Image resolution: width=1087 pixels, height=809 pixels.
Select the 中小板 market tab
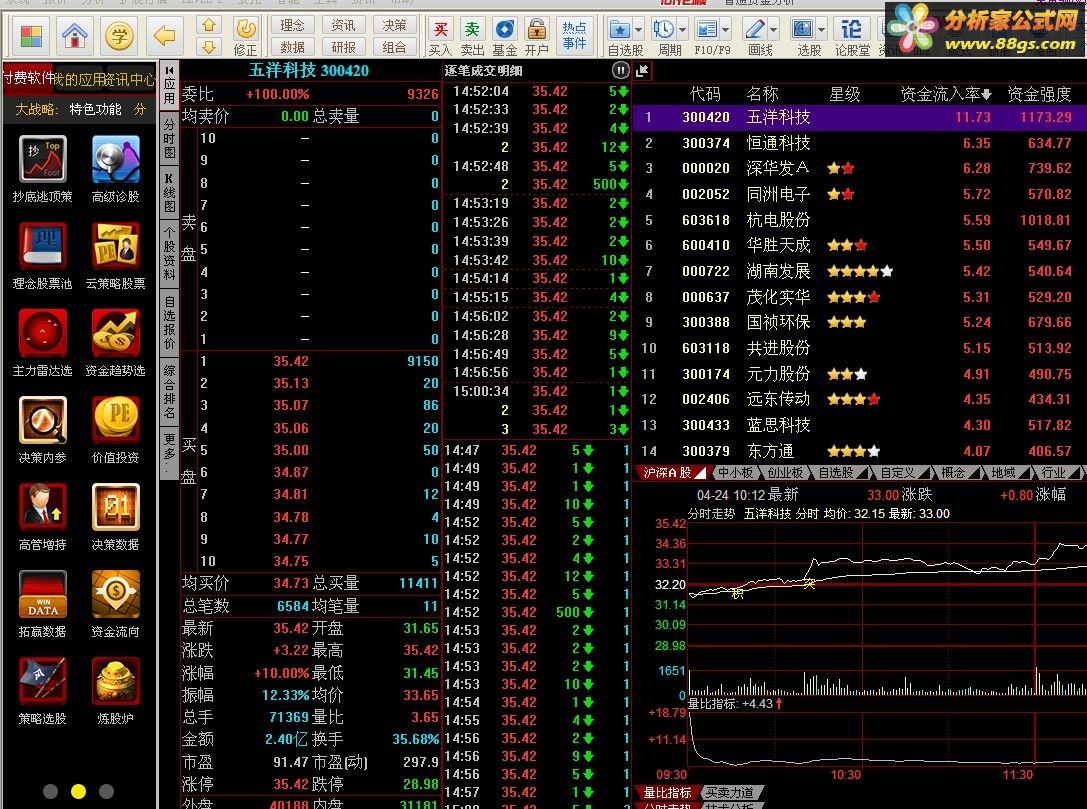(734, 473)
